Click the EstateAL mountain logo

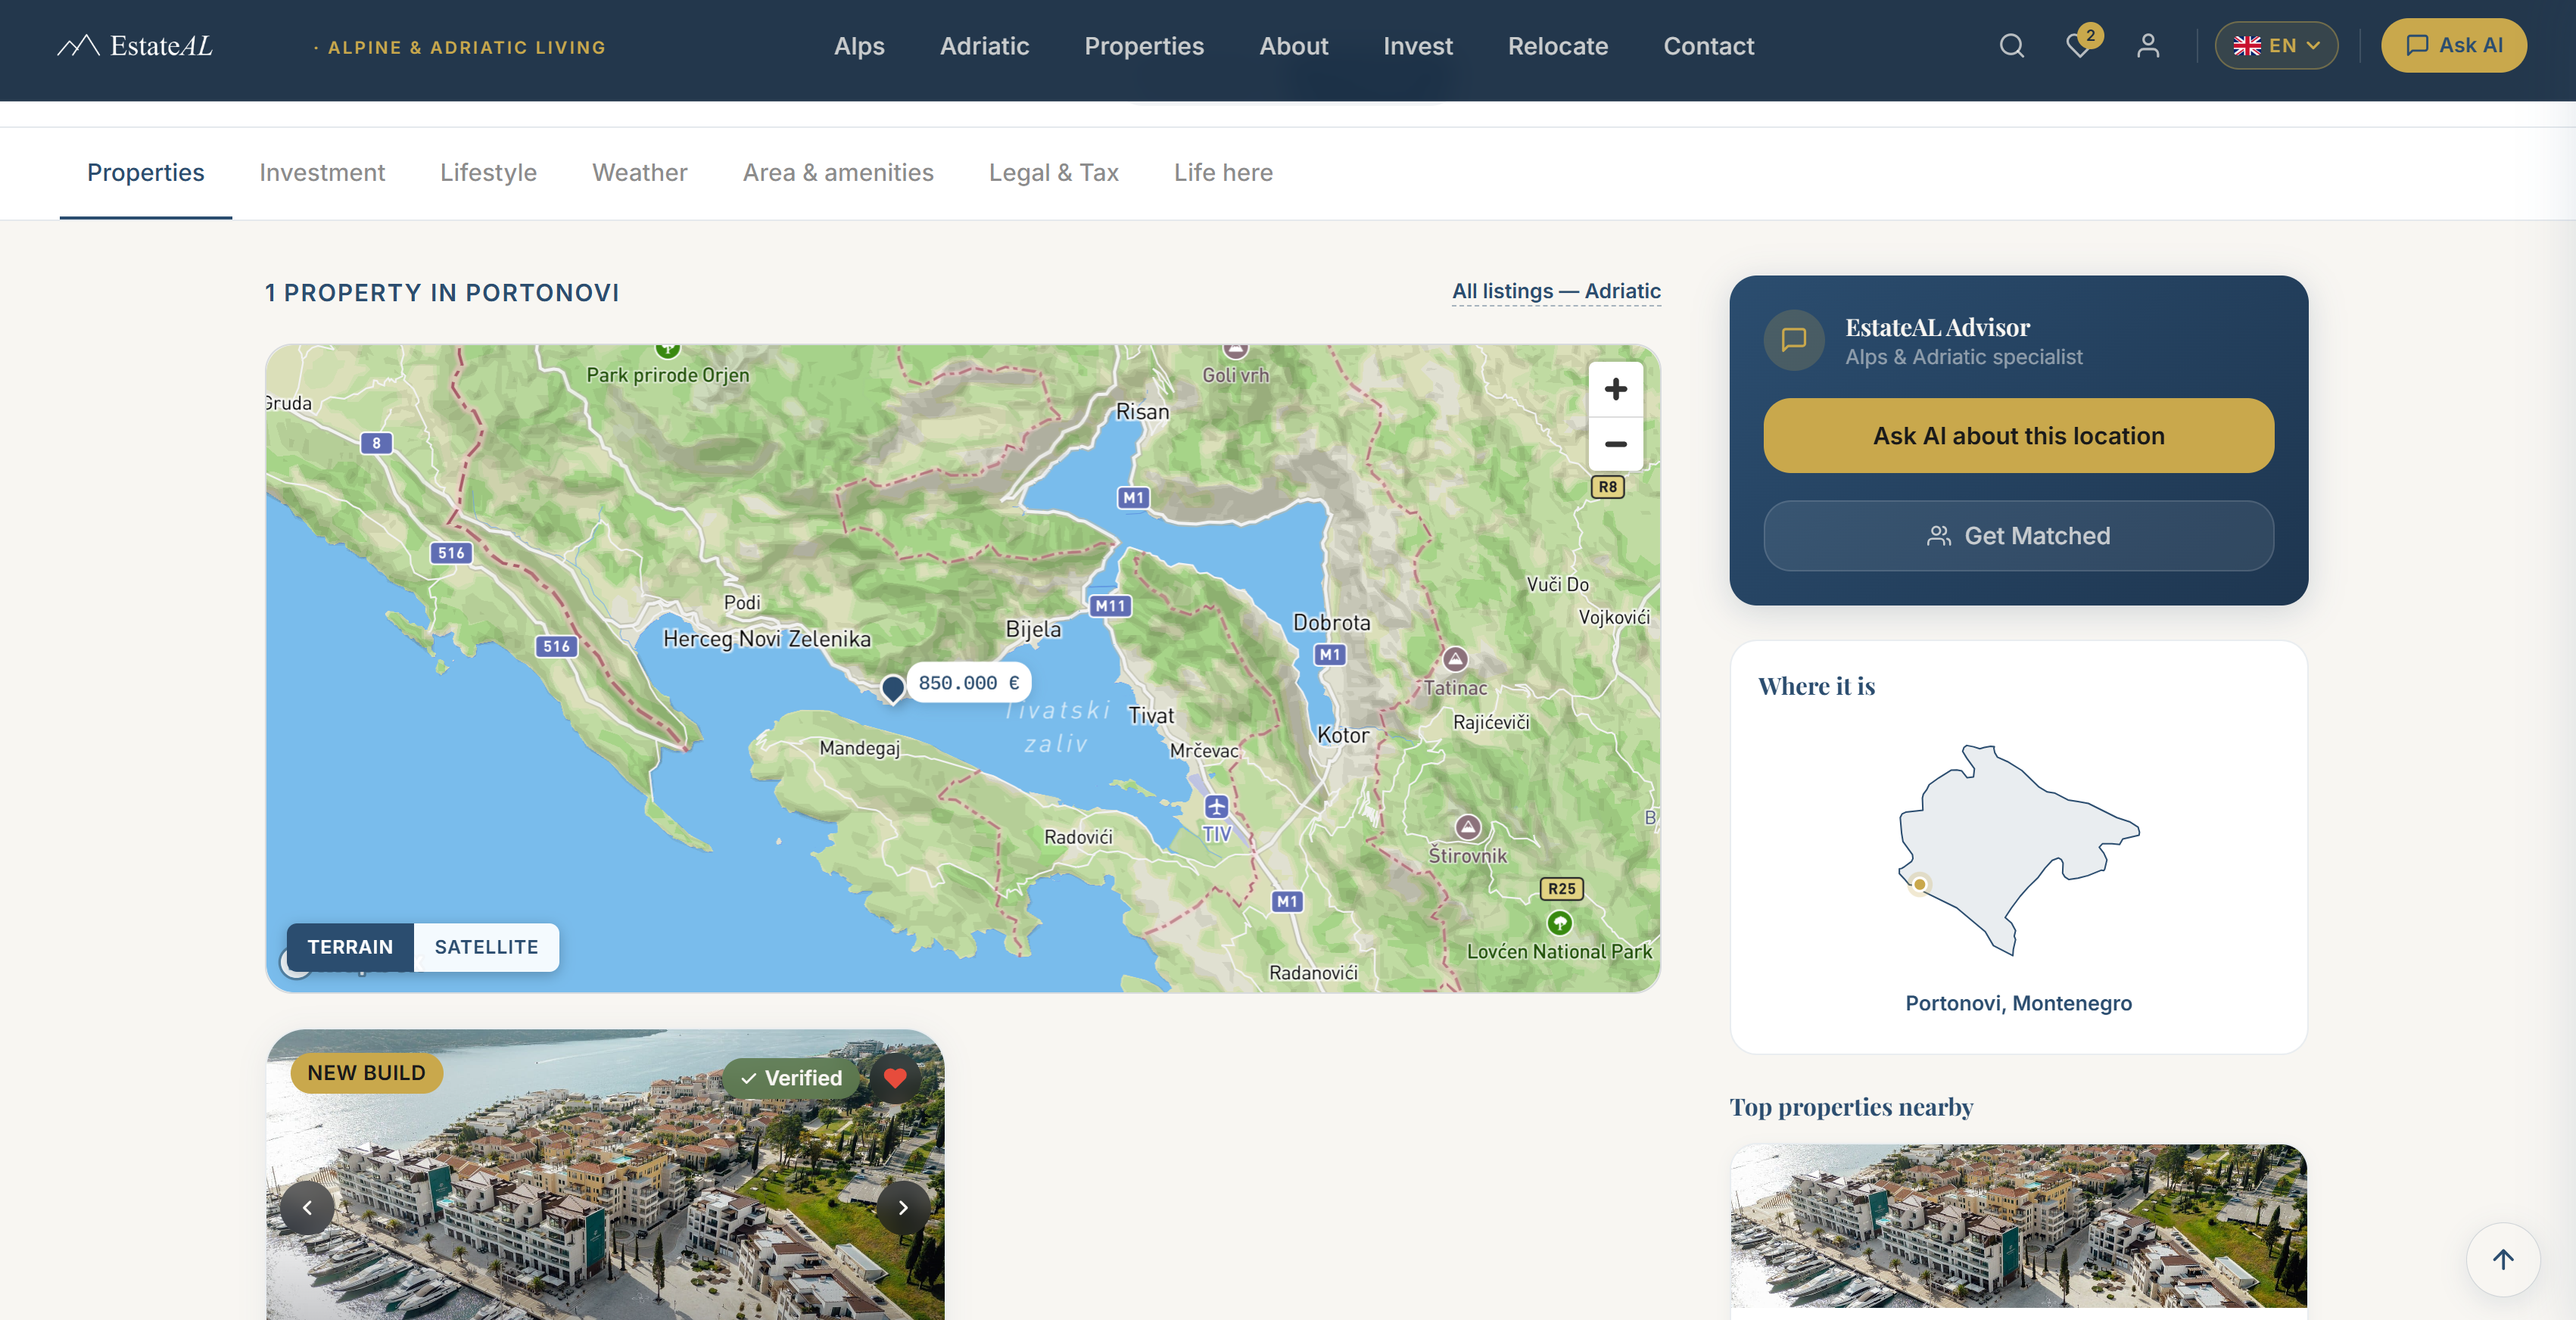tap(135, 46)
